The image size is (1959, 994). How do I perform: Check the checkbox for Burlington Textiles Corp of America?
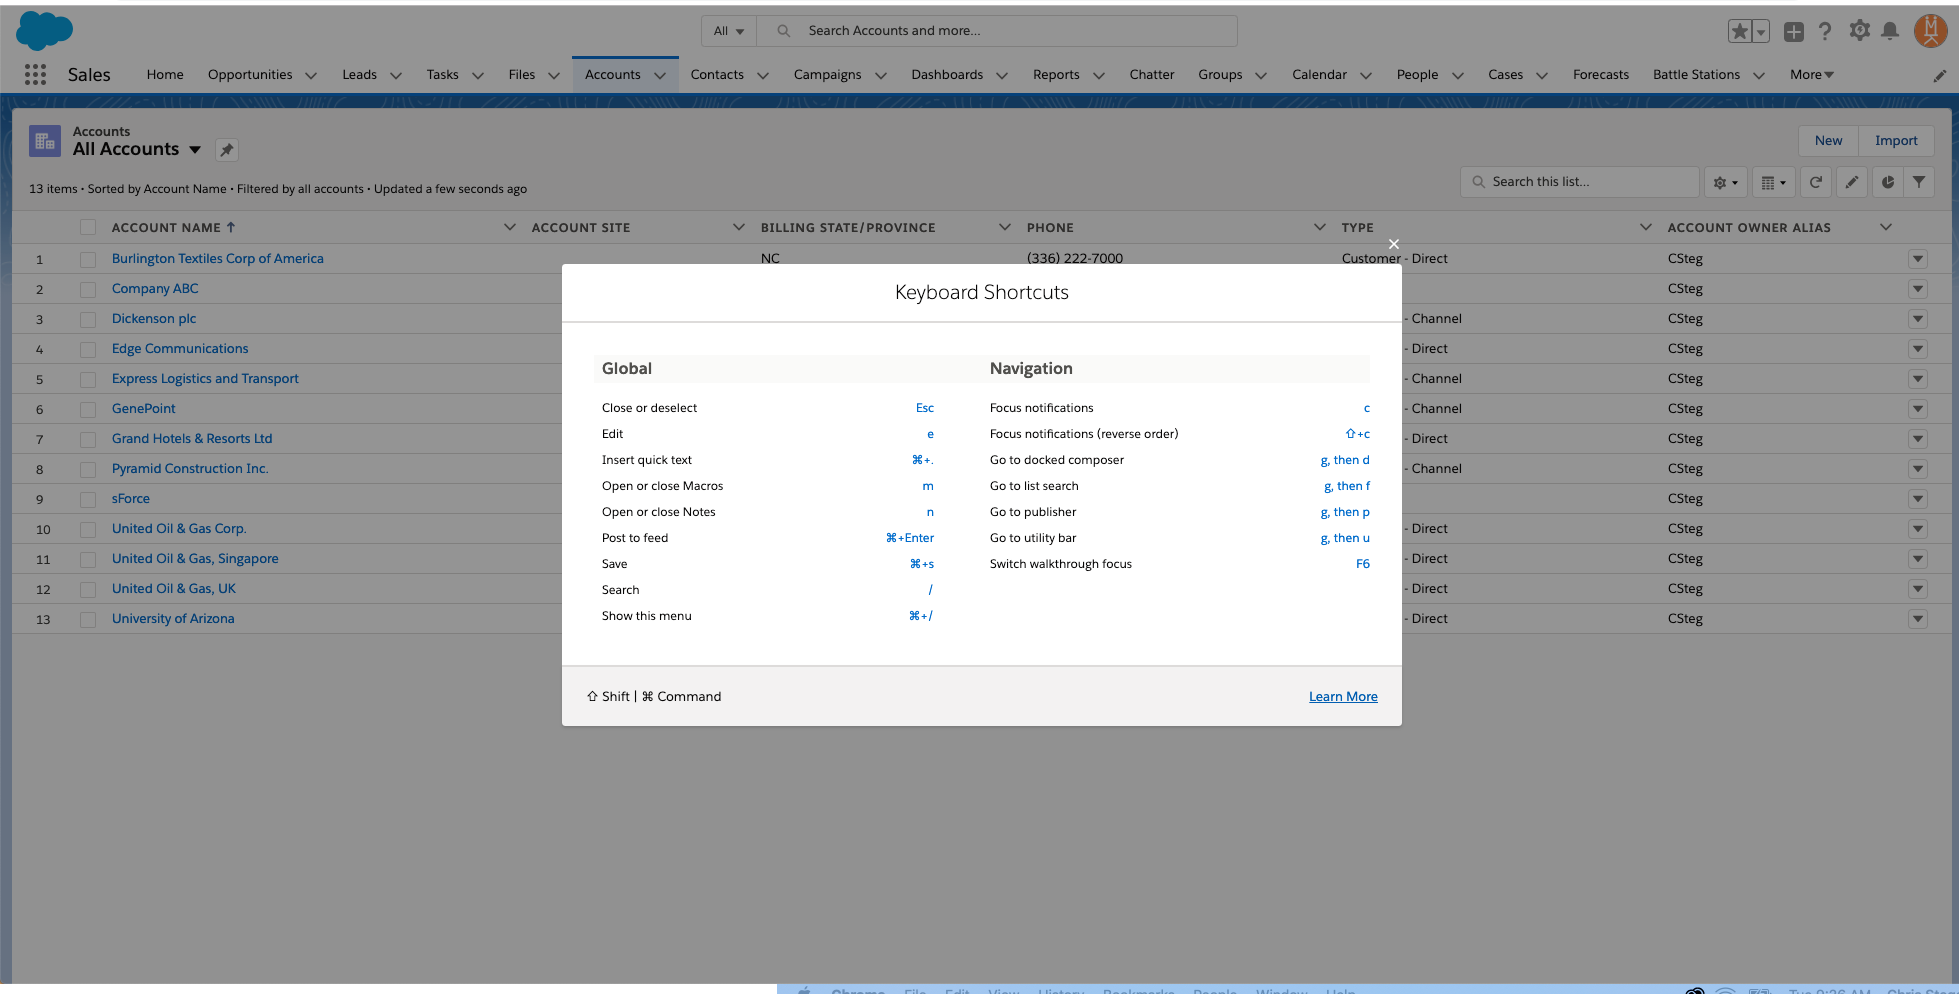click(x=88, y=258)
